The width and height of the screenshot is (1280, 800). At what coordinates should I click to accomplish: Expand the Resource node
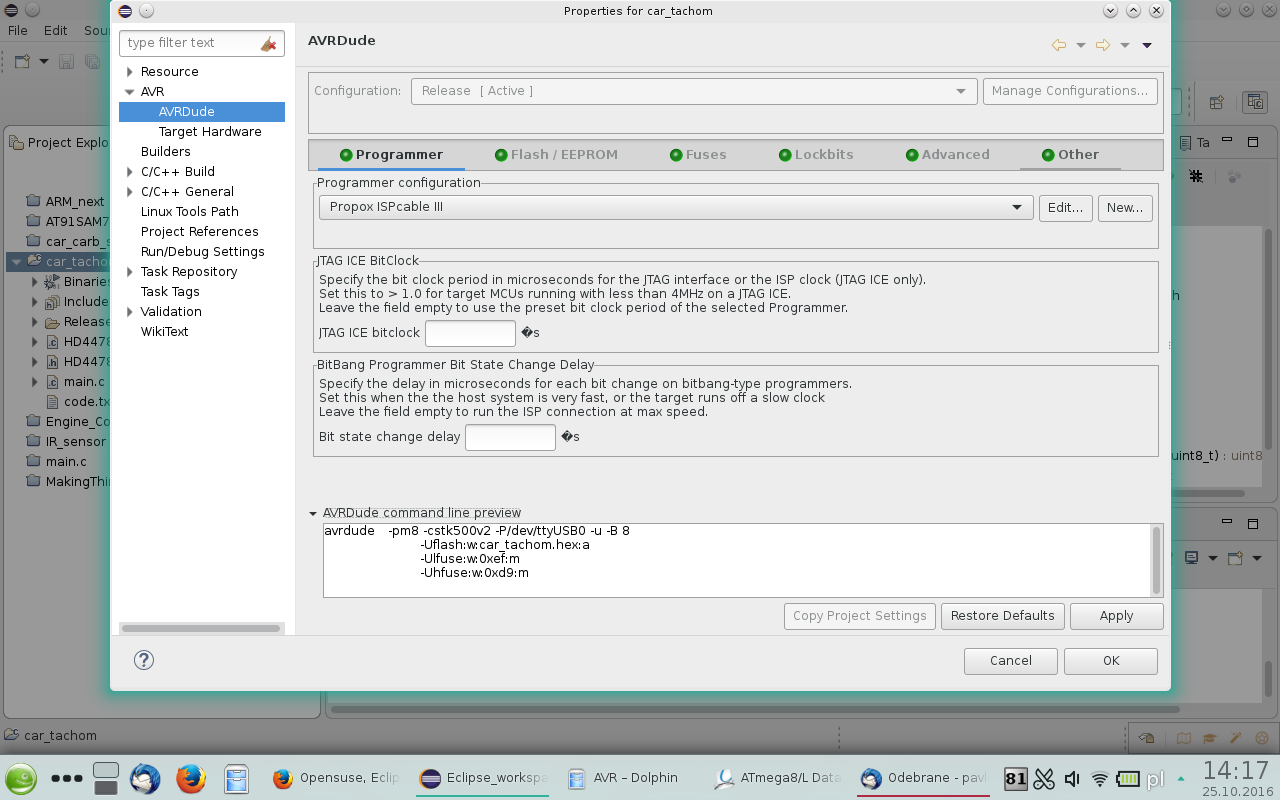coord(130,72)
